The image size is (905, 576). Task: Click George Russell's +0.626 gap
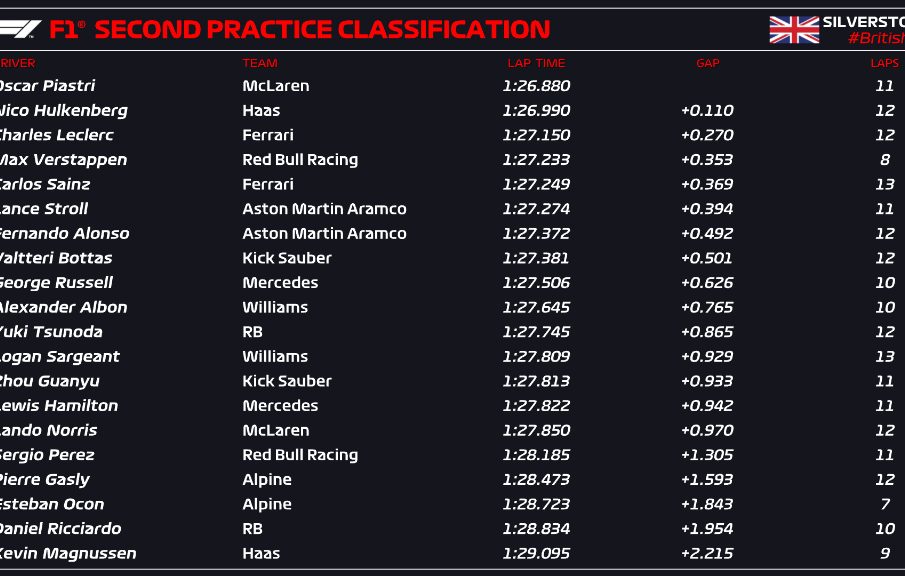click(x=707, y=283)
